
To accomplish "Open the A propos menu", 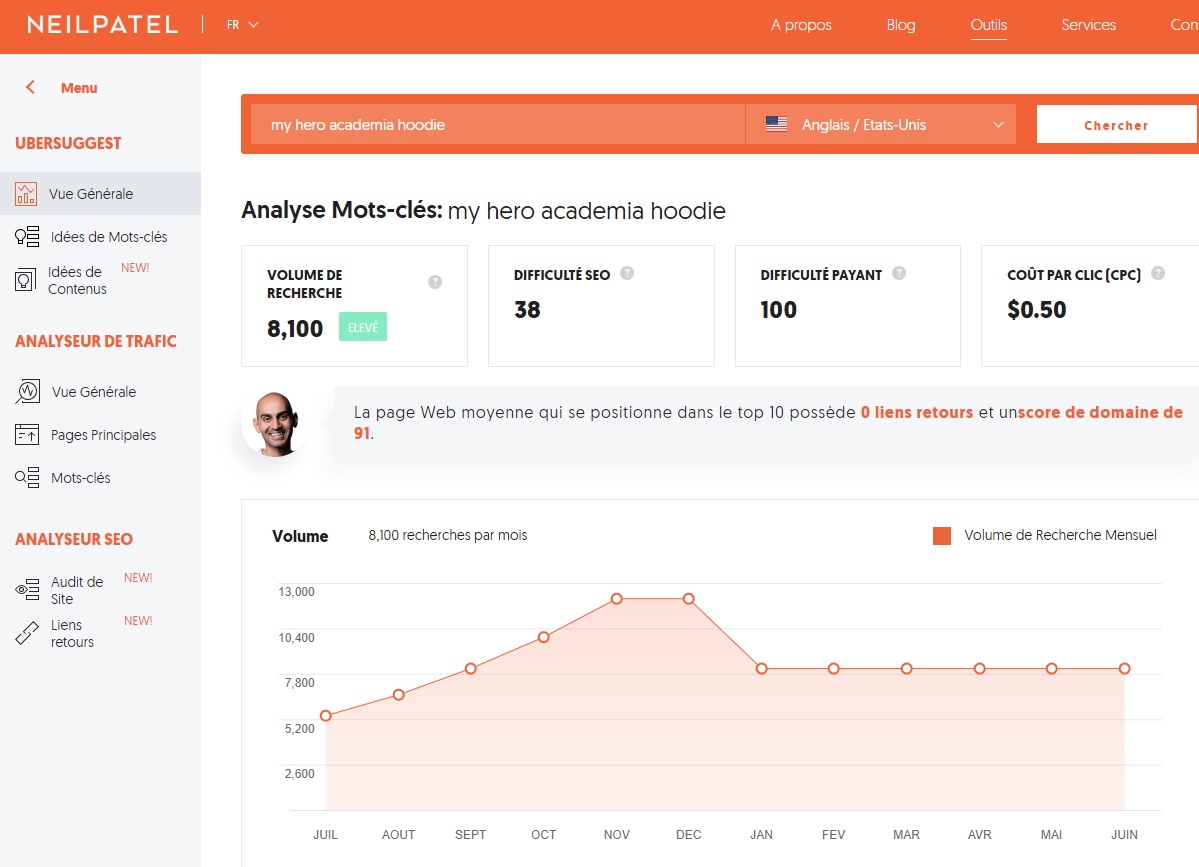I will coord(801,24).
